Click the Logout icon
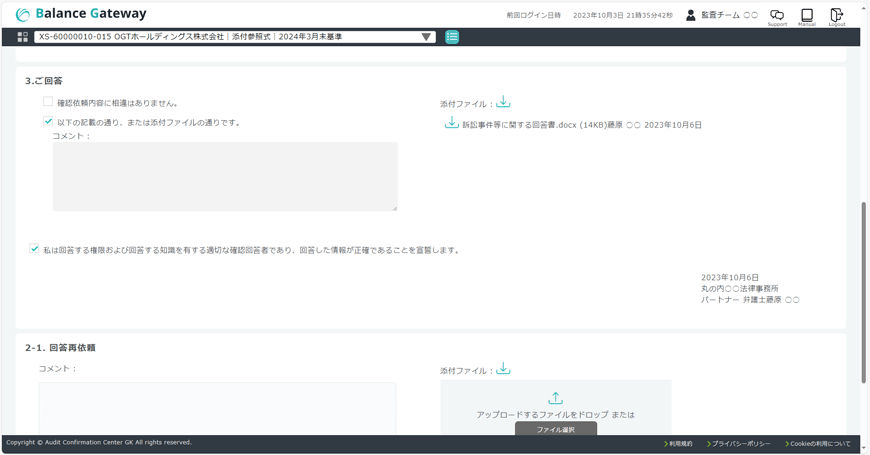Viewport: 870px width, 455px height. coord(836,16)
